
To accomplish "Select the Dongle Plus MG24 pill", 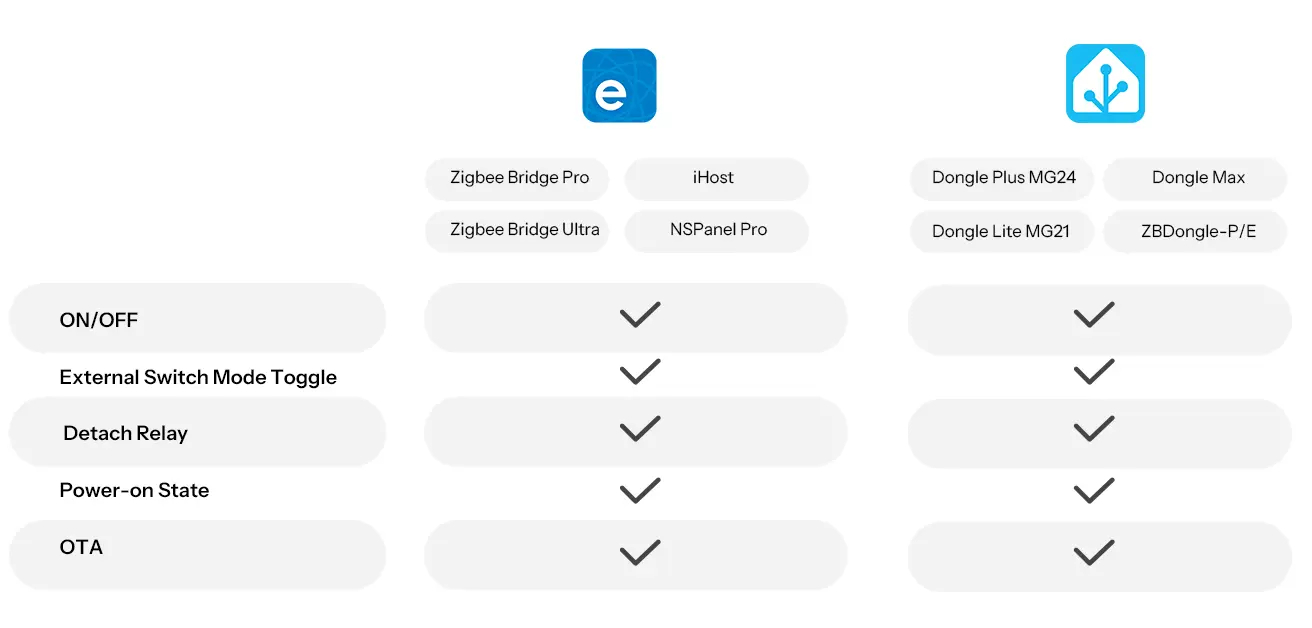I will click(1003, 178).
